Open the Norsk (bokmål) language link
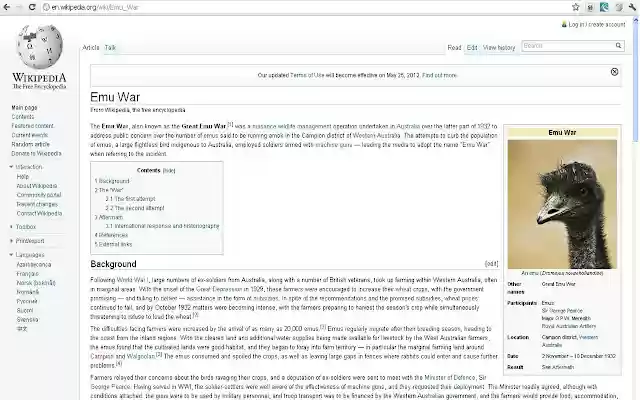 pos(36,282)
